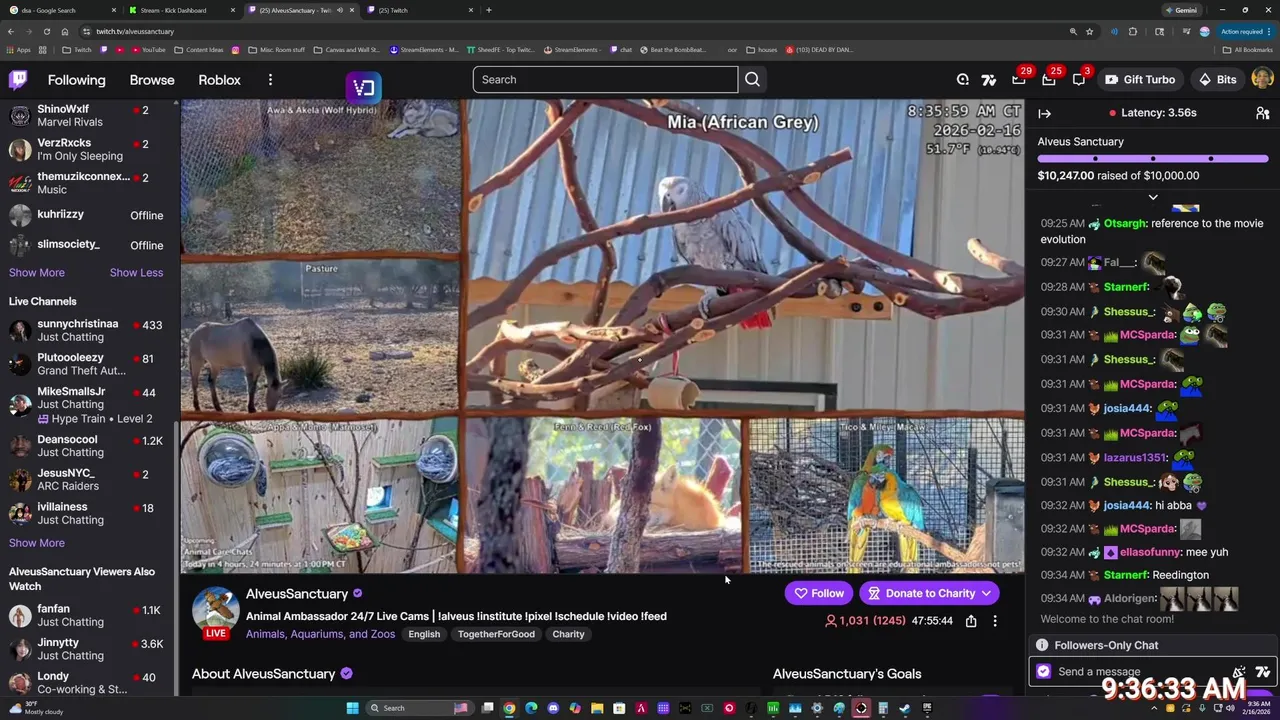The height and width of the screenshot is (720, 1280).
Task: Click the Twitch logo home icon
Action: pyautogui.click(x=19, y=80)
